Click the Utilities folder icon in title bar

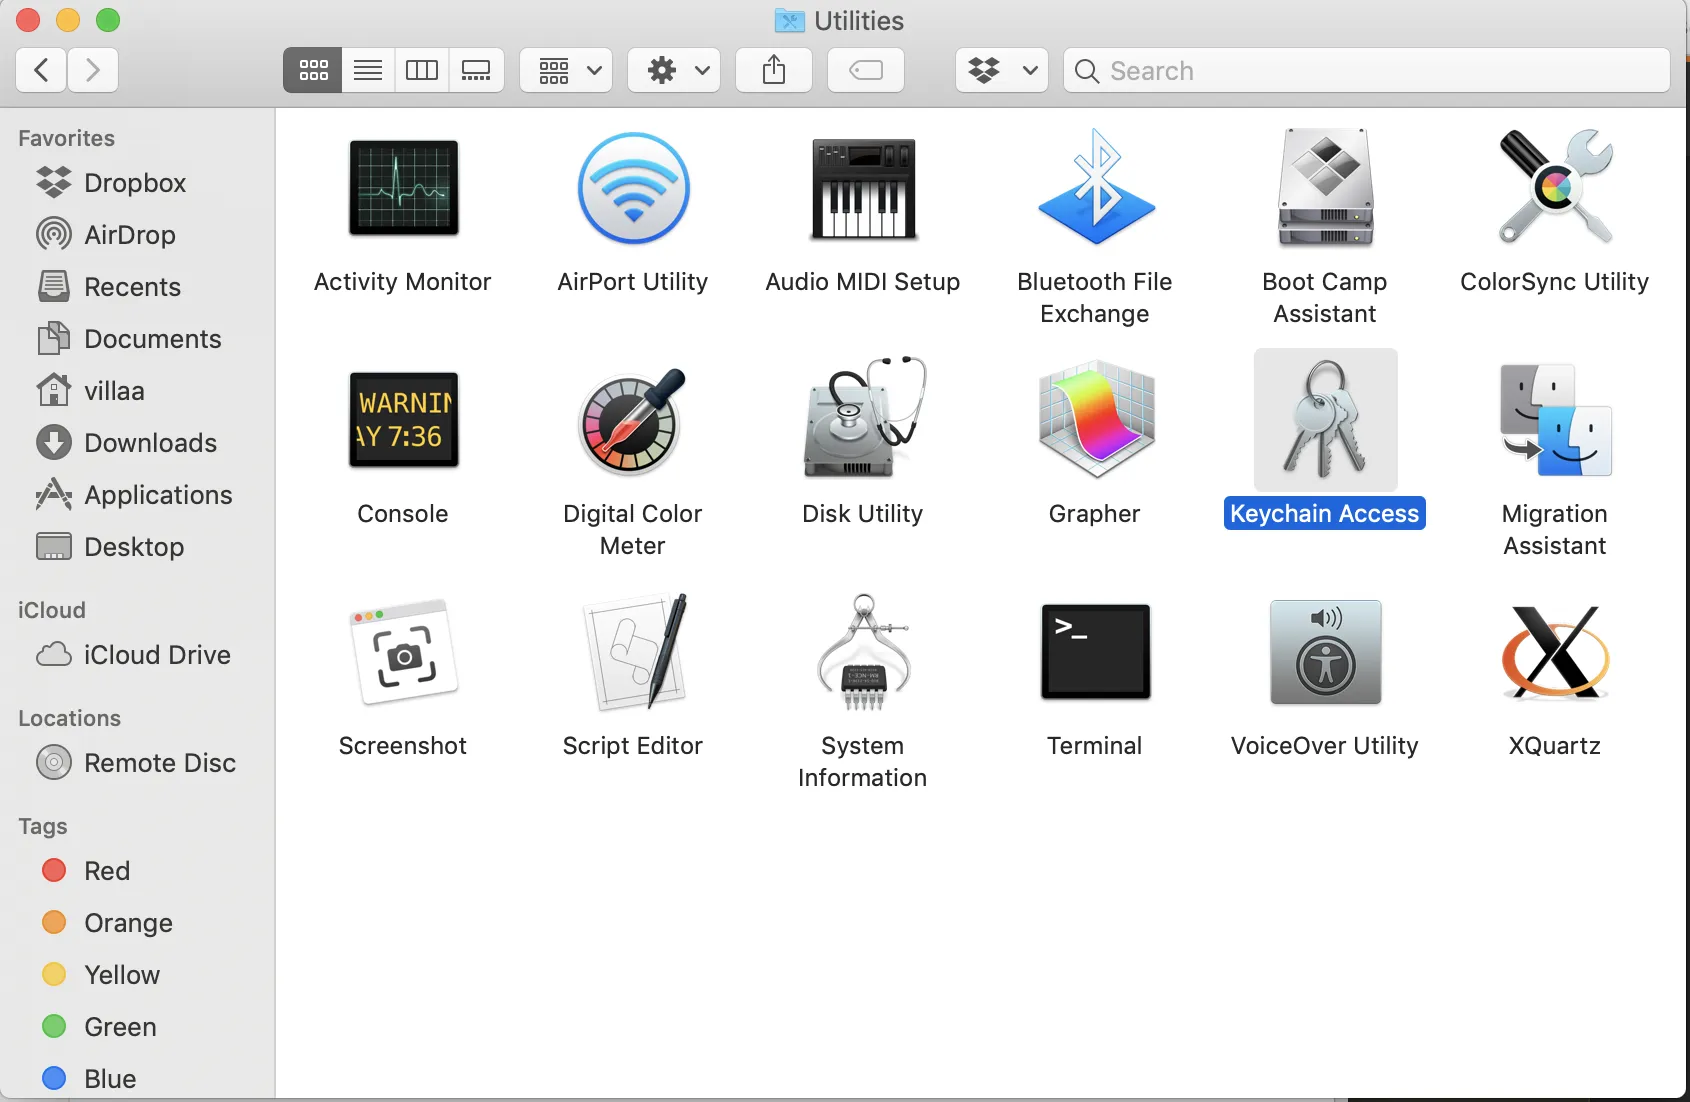[x=790, y=20]
